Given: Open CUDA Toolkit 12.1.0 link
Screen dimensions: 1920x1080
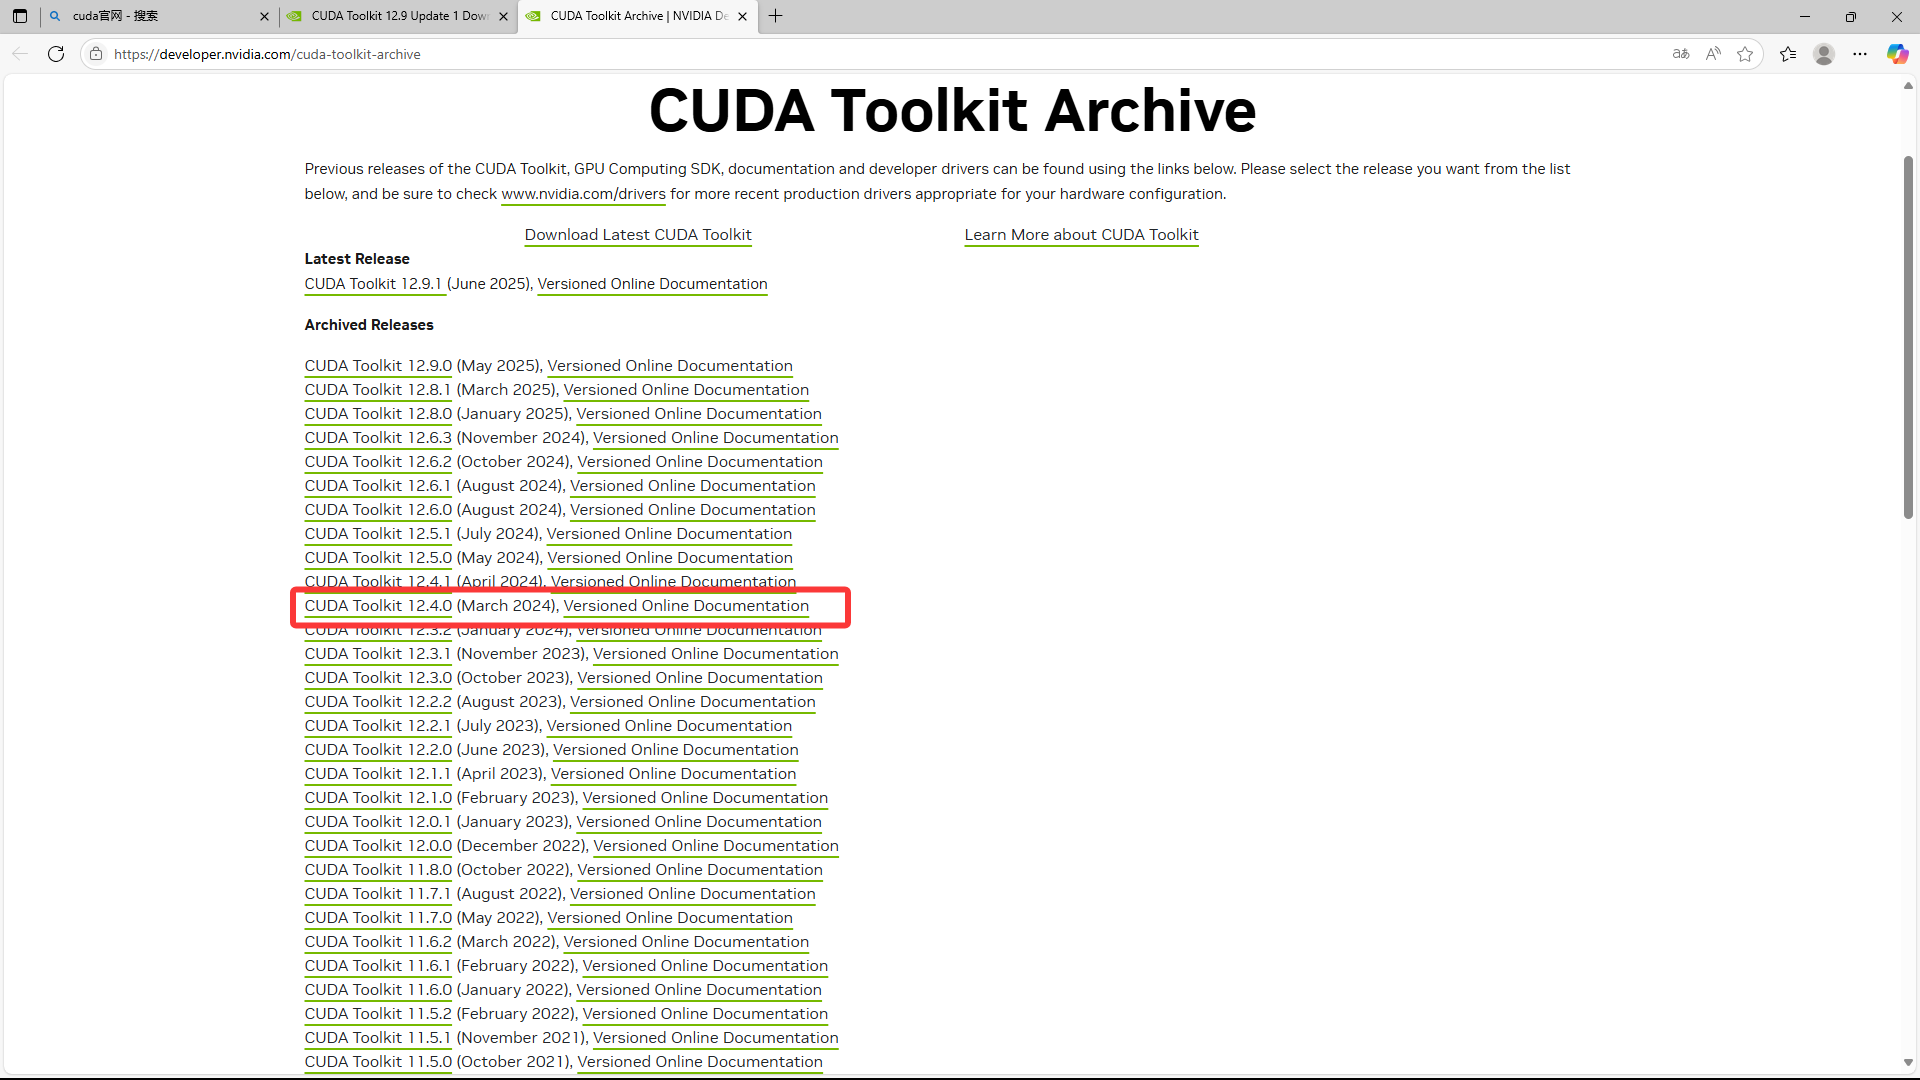Looking at the screenshot, I should 378,798.
